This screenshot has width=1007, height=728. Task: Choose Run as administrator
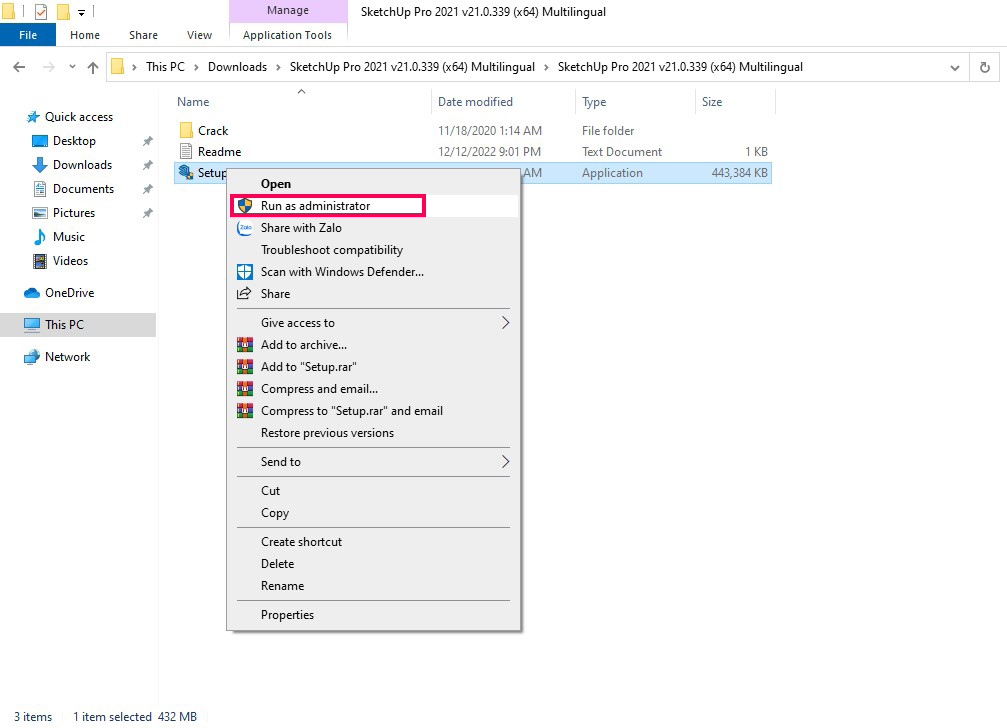pyautogui.click(x=315, y=206)
